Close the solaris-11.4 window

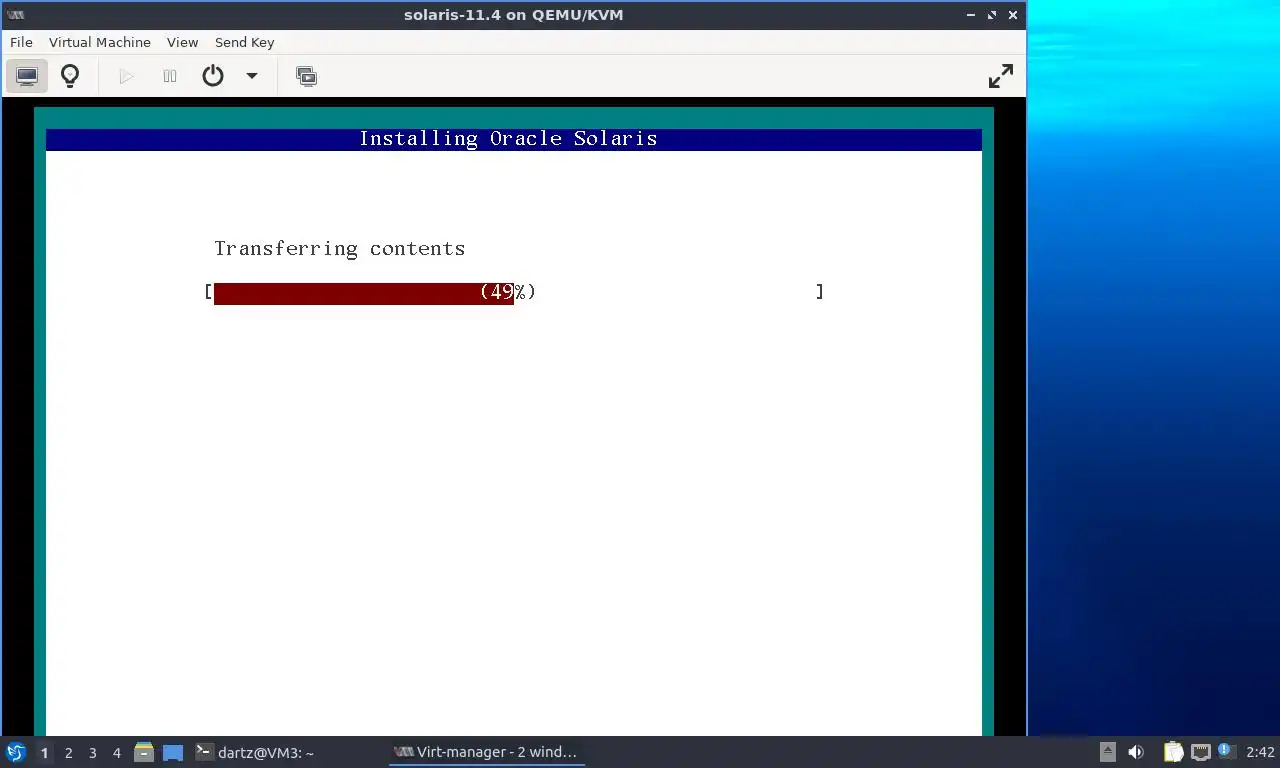coord(1013,15)
